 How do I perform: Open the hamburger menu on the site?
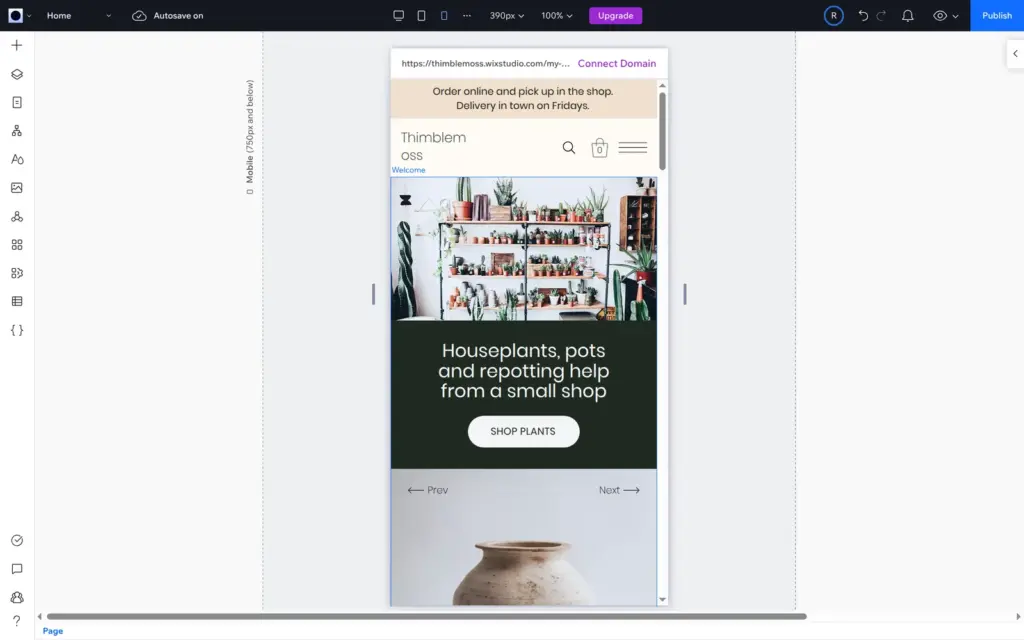[x=633, y=148]
